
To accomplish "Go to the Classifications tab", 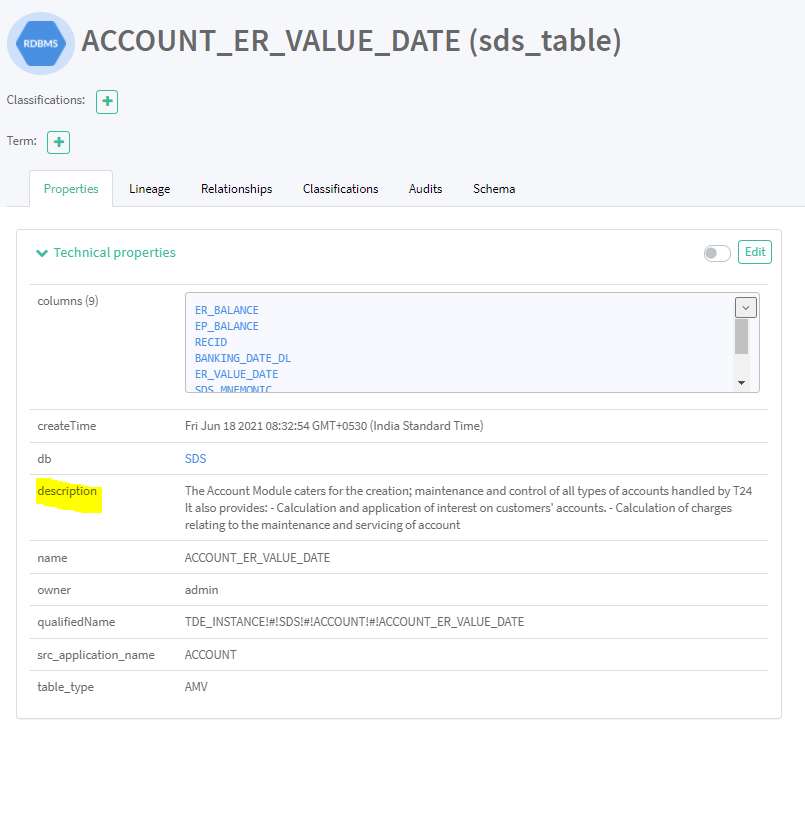I will click(340, 189).
